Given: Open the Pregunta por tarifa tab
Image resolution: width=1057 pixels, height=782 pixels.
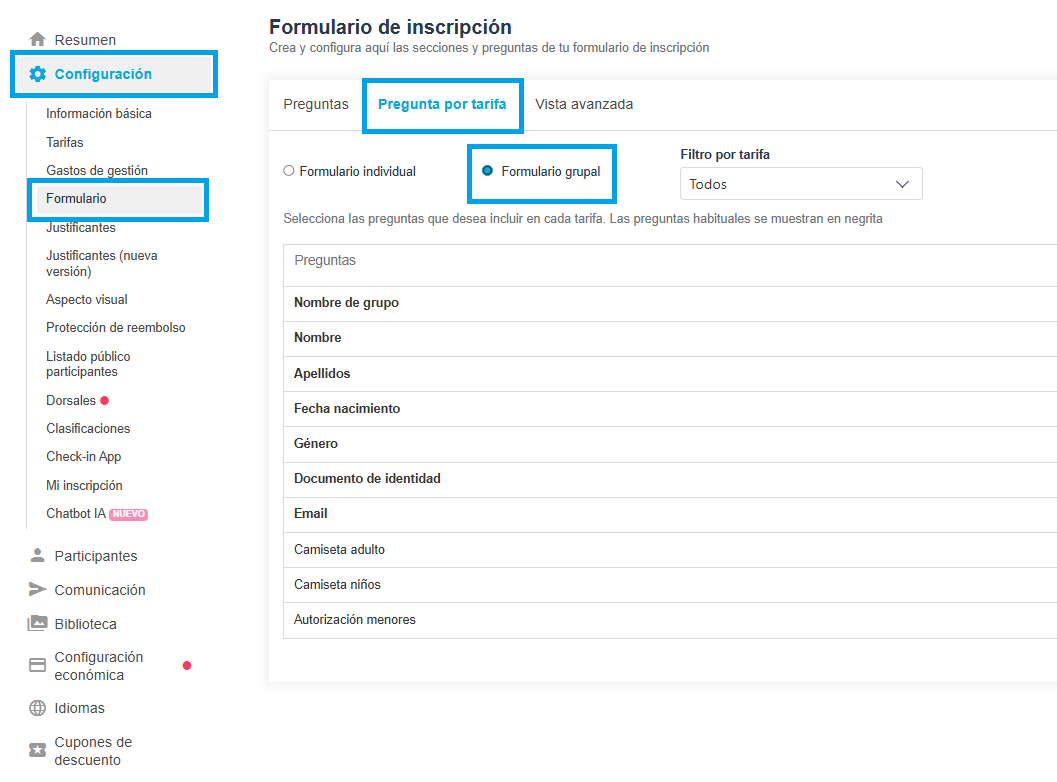Looking at the screenshot, I should [442, 104].
